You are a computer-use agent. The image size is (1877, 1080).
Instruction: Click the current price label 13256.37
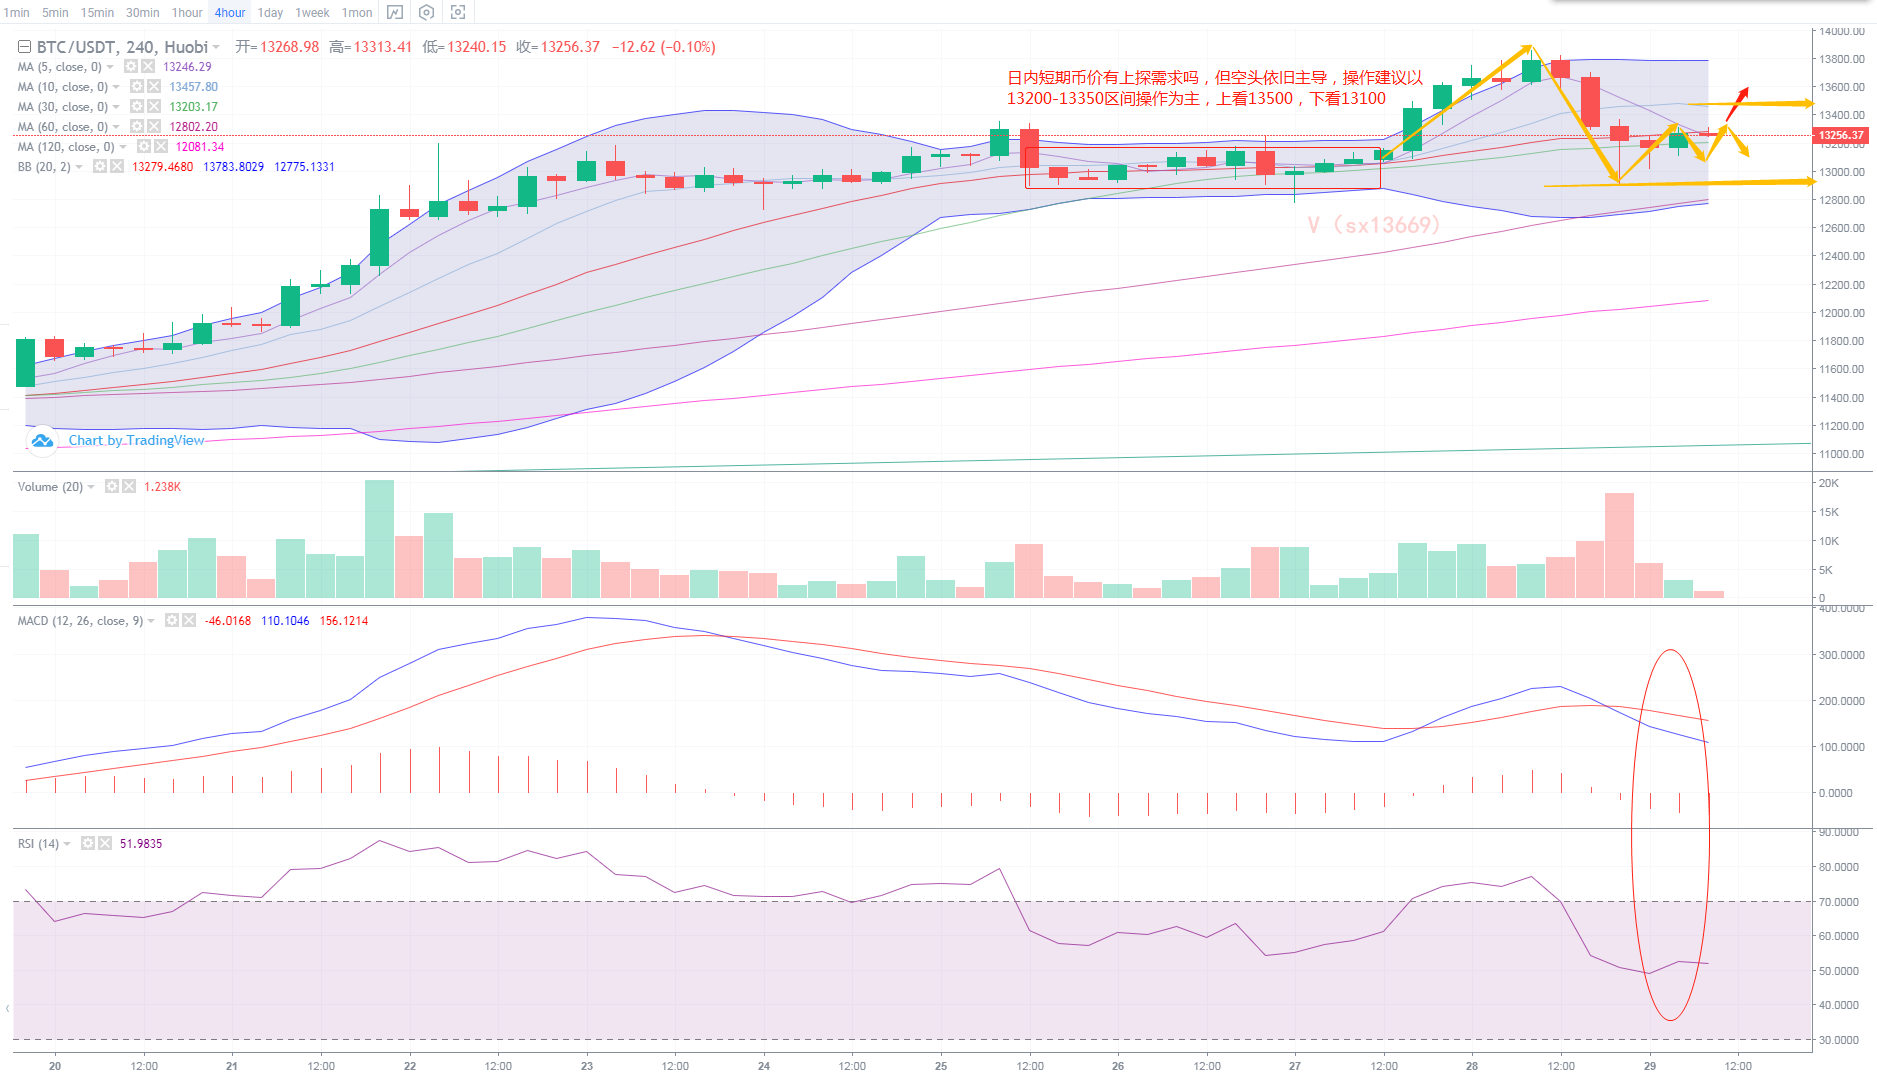(1840, 135)
